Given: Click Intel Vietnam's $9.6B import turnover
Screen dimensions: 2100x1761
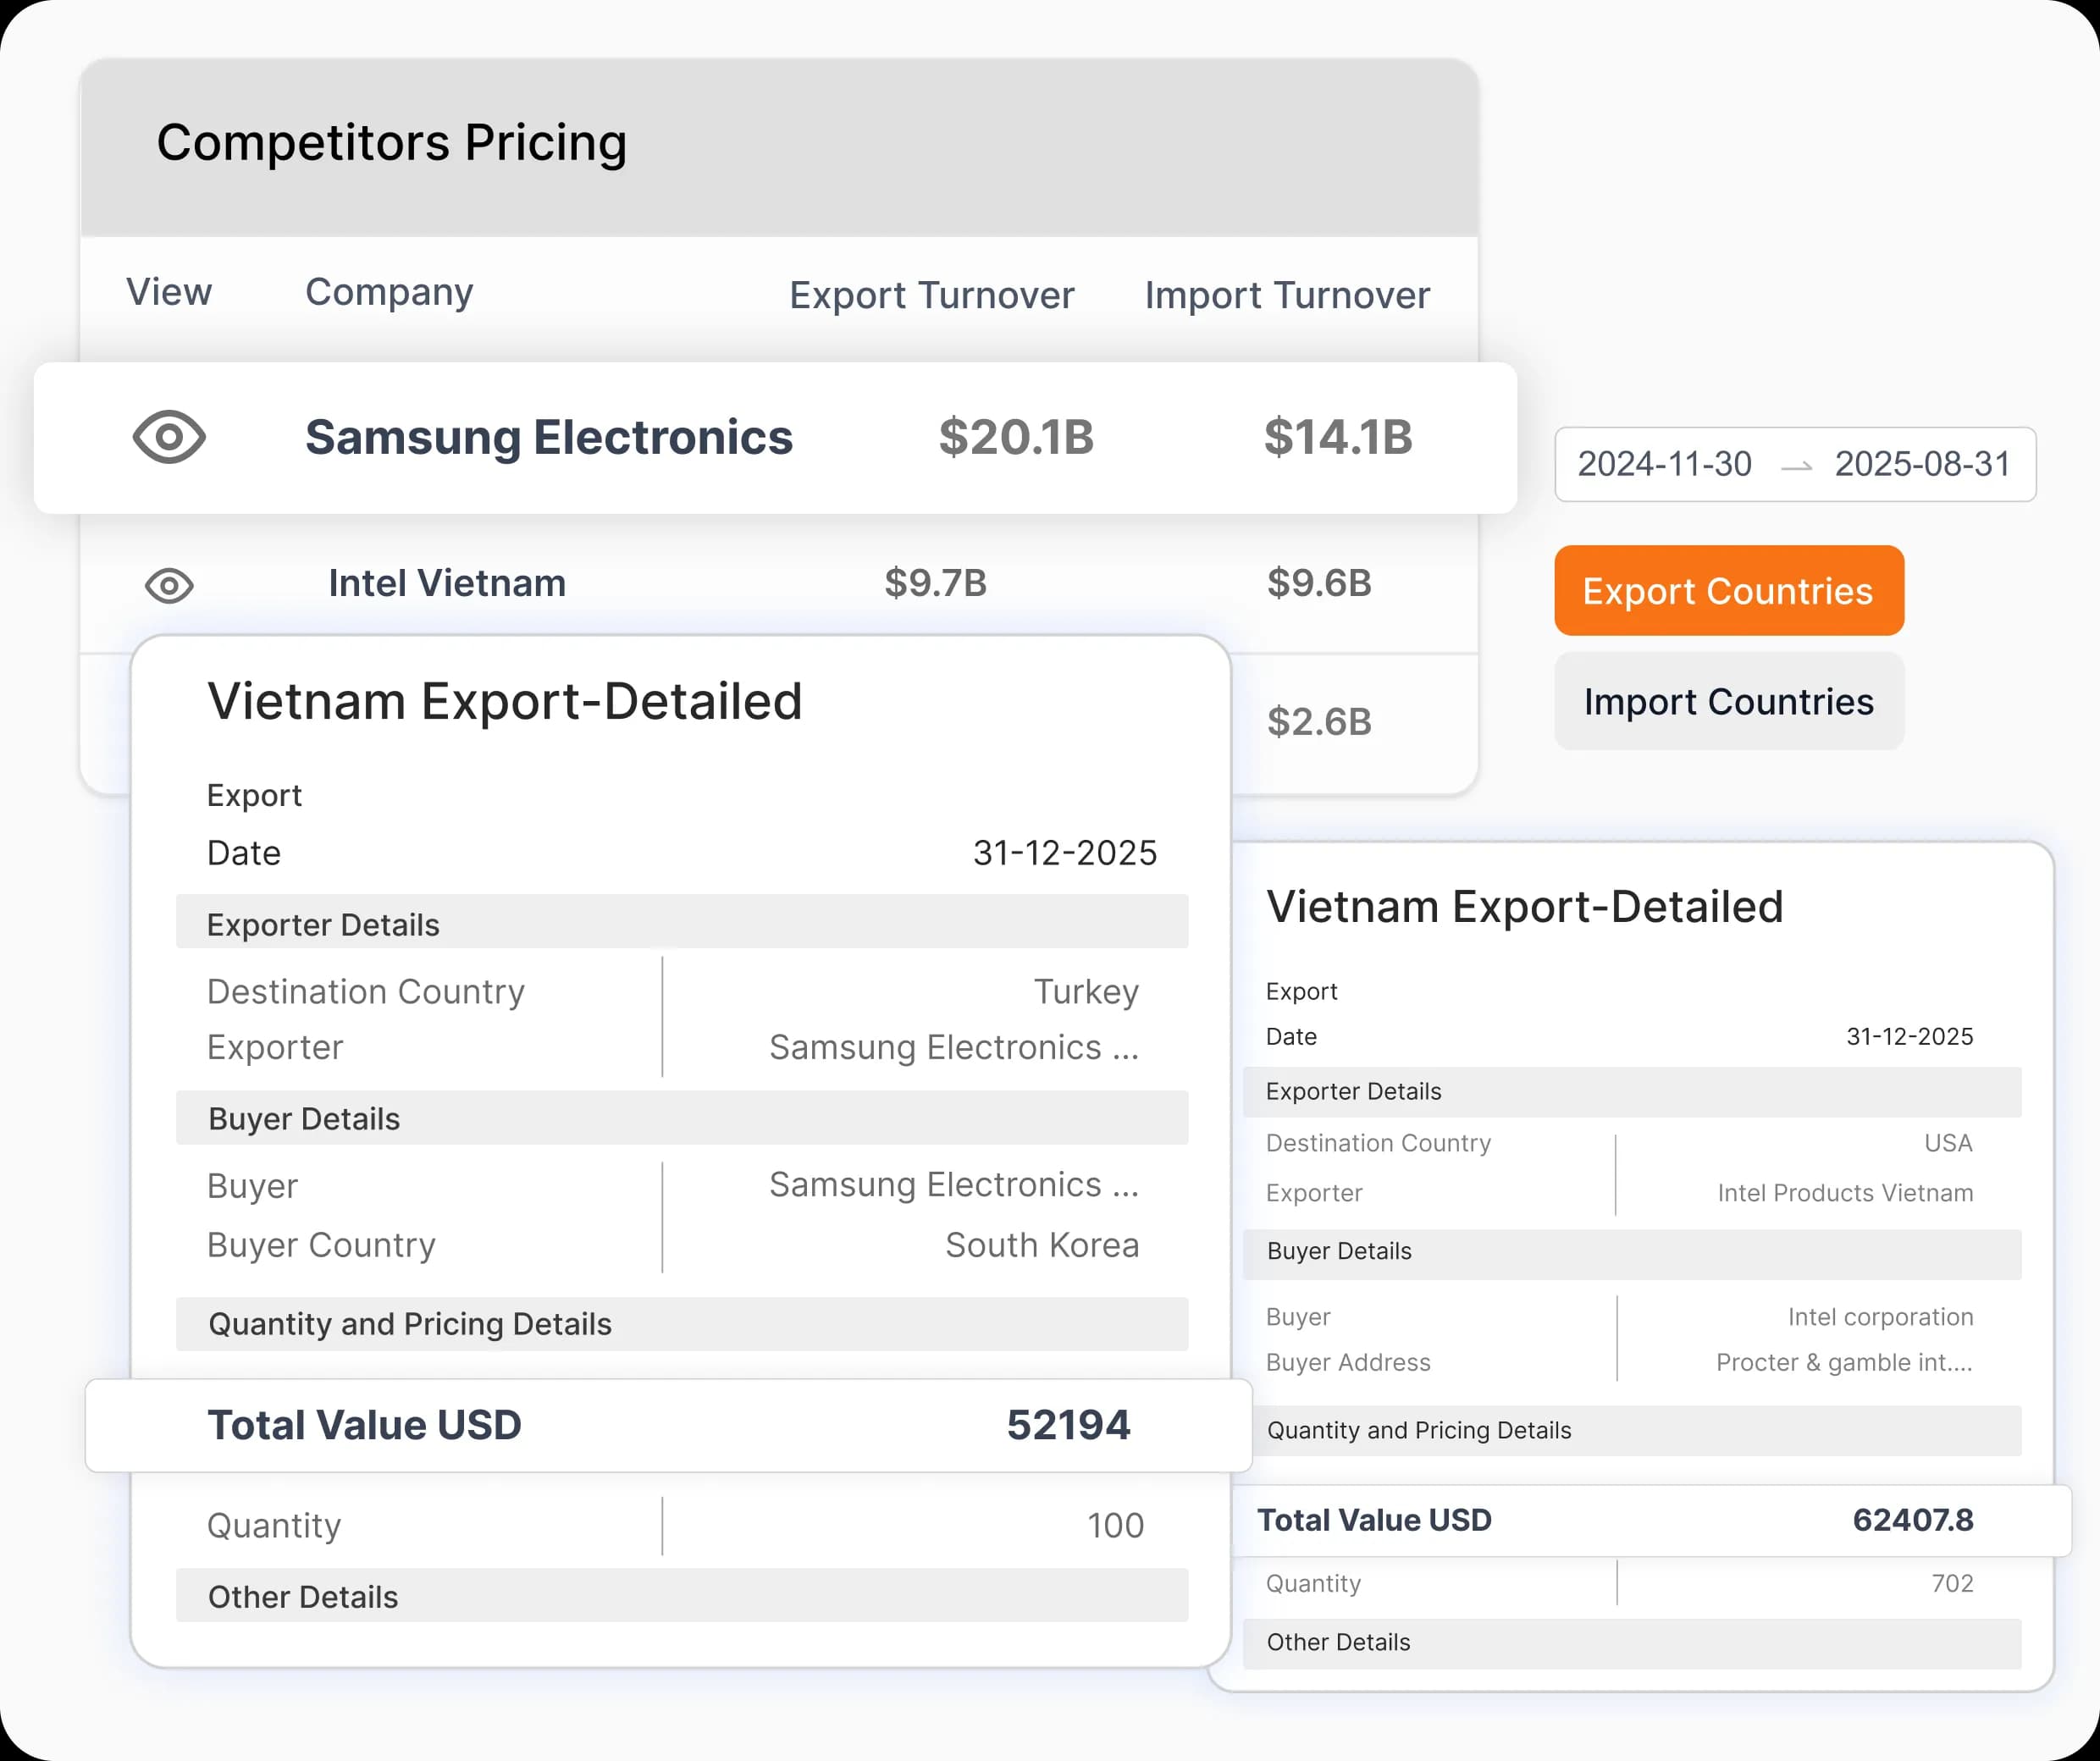Looking at the screenshot, I should tap(1319, 583).
